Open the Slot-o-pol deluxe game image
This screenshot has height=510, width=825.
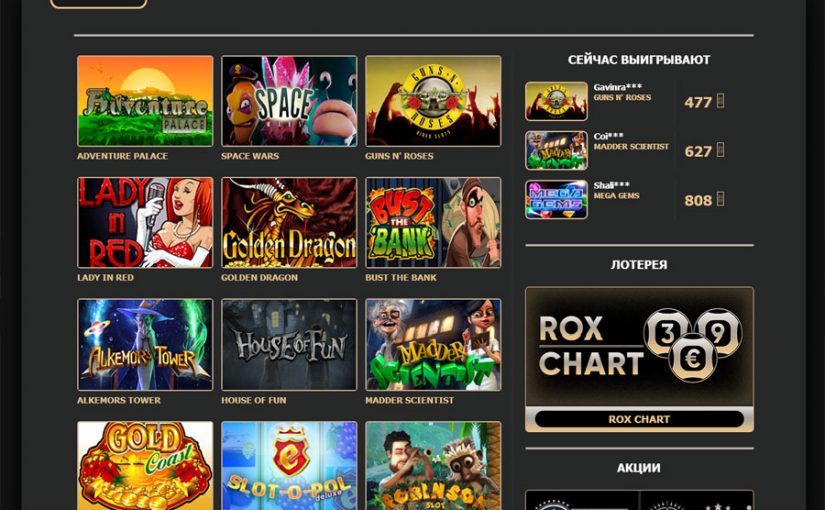pos(289,465)
